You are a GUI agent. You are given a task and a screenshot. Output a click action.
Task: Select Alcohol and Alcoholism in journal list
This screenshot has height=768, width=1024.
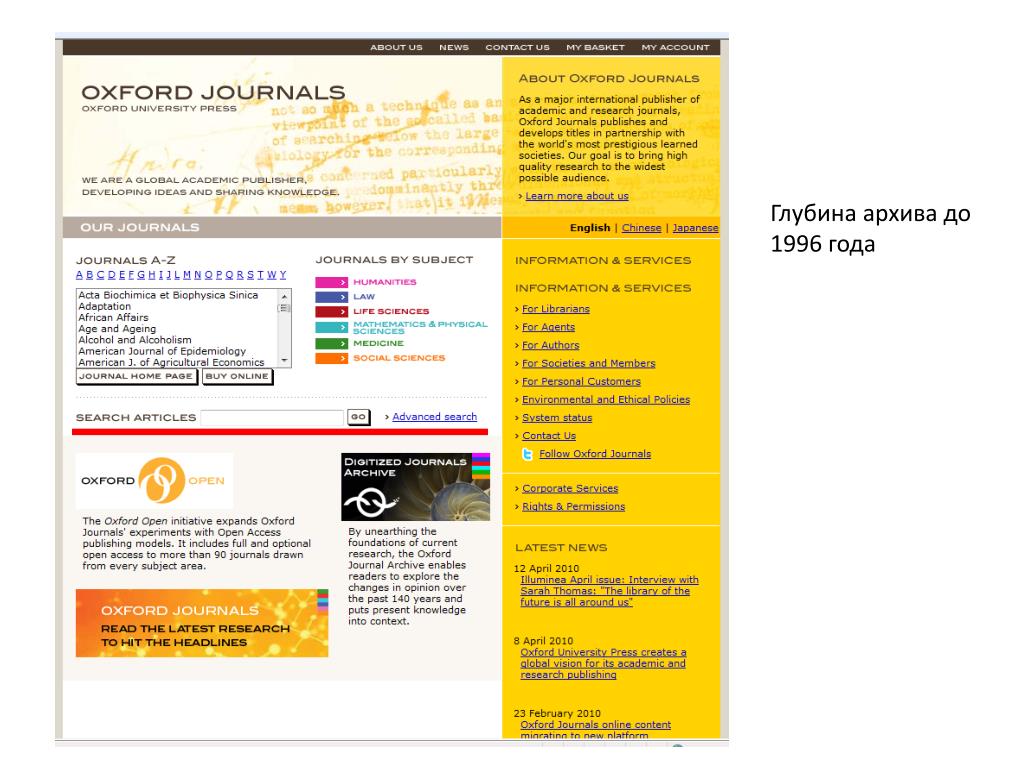[135, 340]
